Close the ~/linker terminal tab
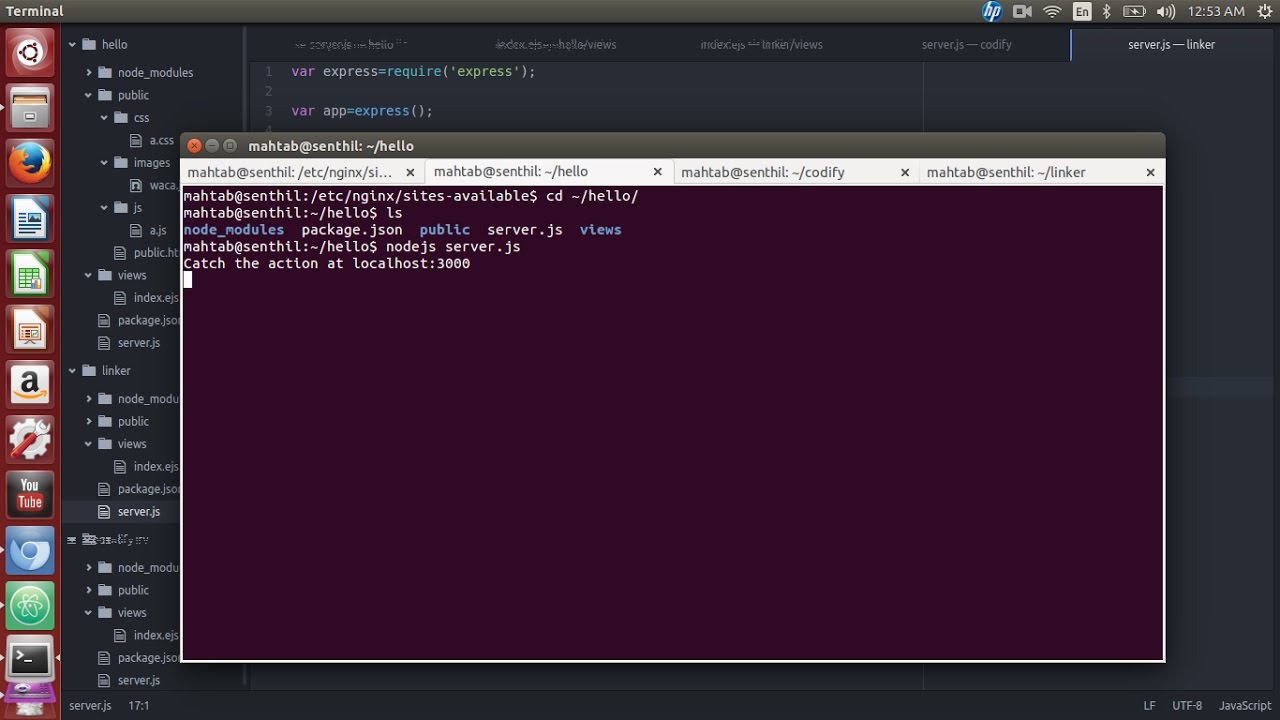 click(1150, 172)
